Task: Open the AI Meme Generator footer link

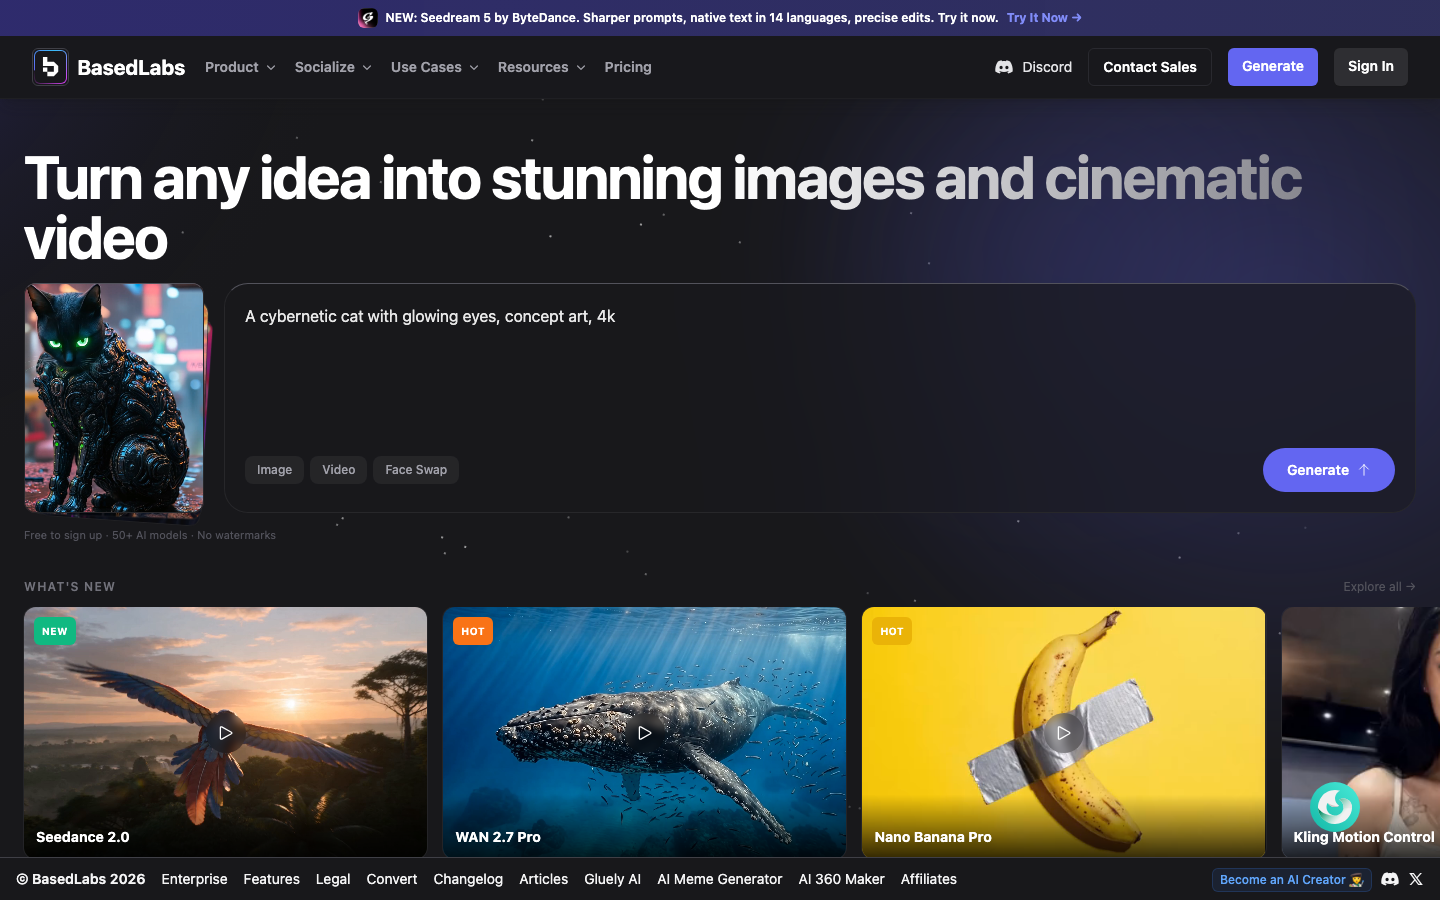Action: point(720,879)
